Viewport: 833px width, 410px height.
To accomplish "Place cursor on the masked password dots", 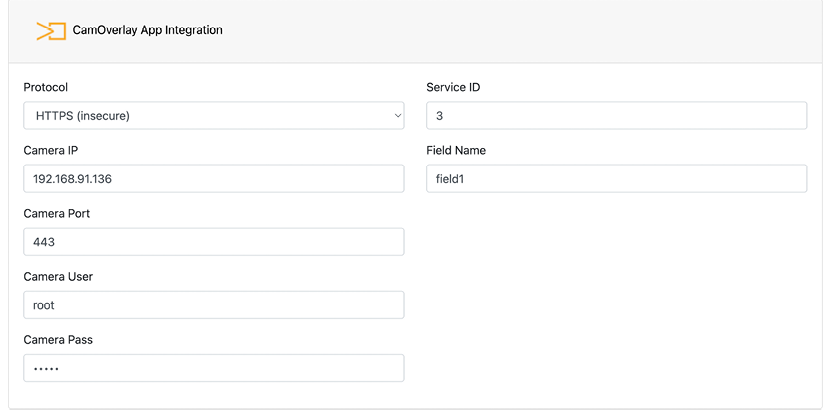I will 46,368.
